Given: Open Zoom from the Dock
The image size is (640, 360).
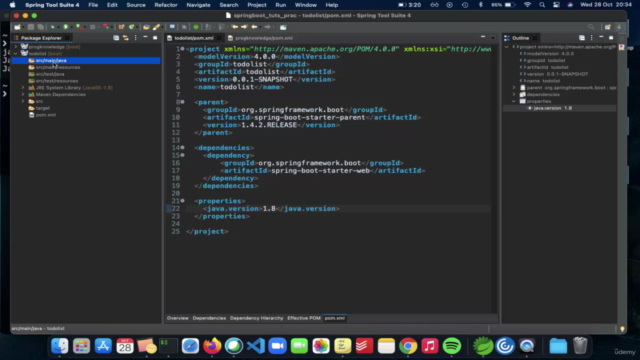Looking at the screenshot, I should [278, 346].
